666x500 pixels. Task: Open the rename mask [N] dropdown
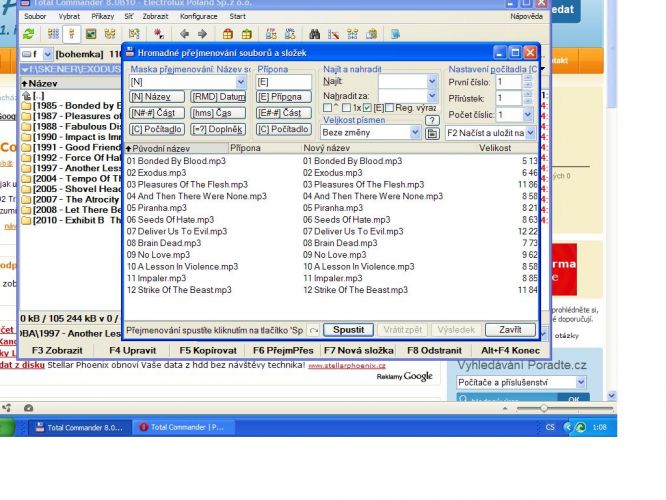tap(240, 82)
